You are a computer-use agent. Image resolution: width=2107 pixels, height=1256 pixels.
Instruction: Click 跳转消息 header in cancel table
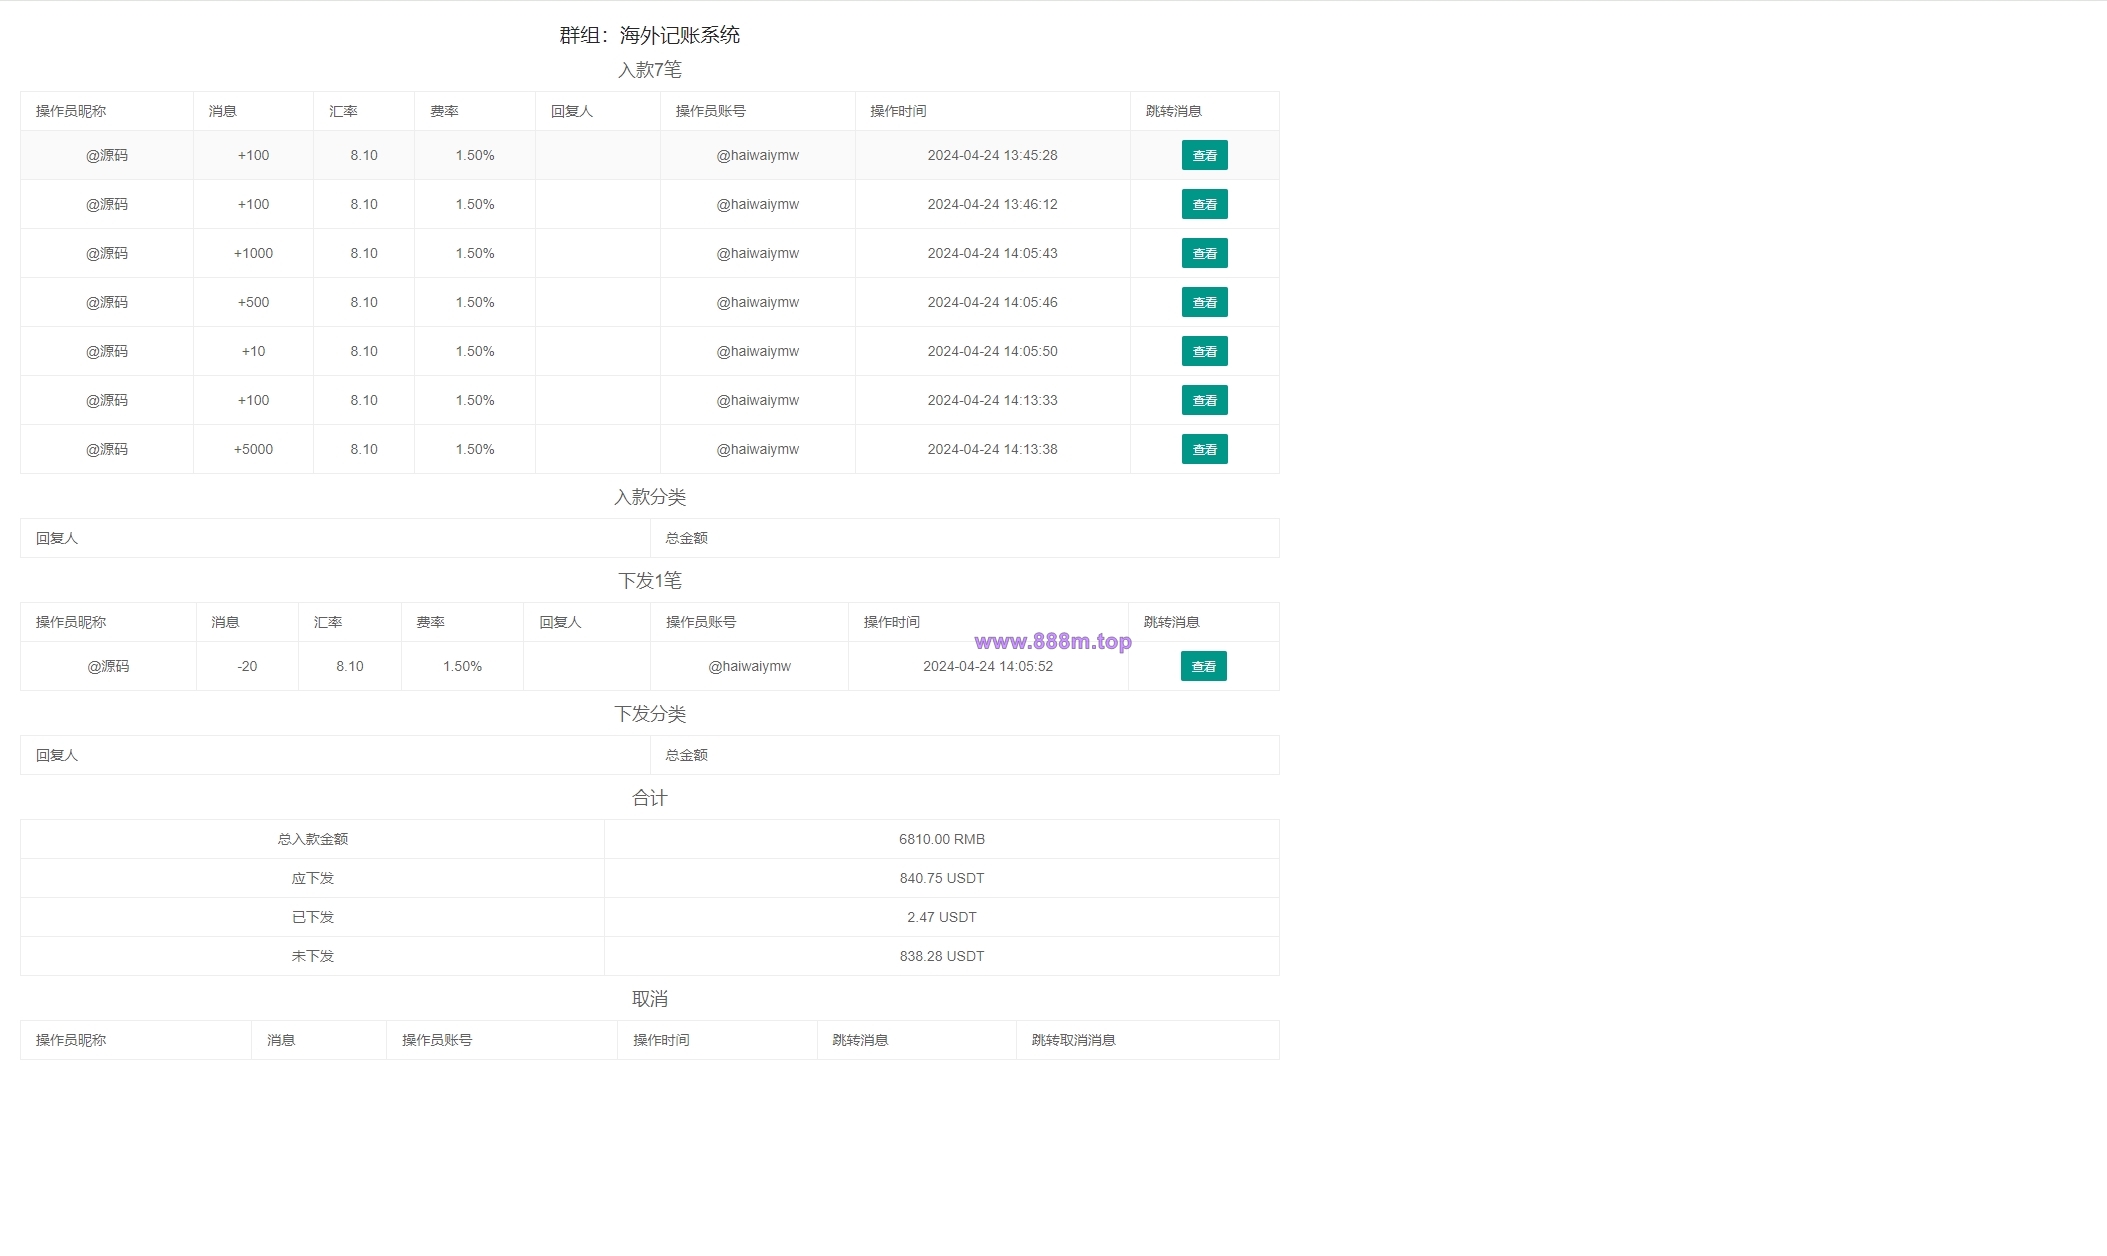pos(860,1040)
